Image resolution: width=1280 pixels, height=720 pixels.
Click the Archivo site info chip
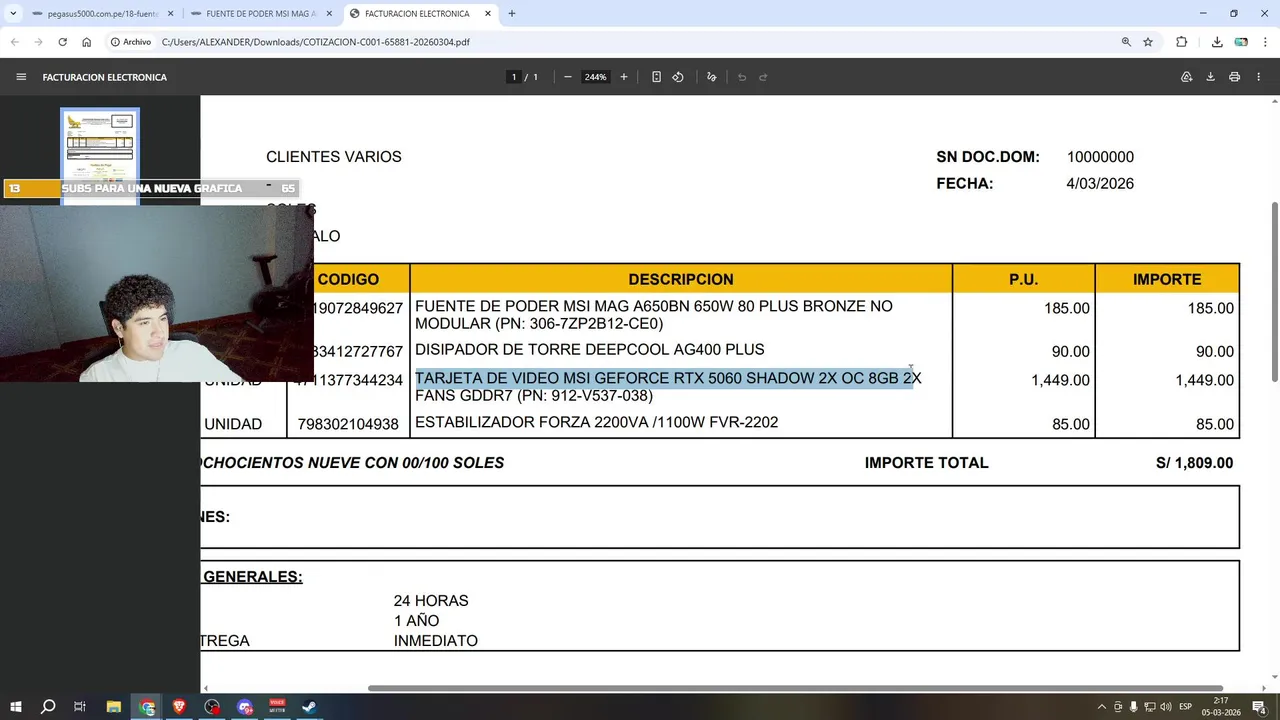131,42
